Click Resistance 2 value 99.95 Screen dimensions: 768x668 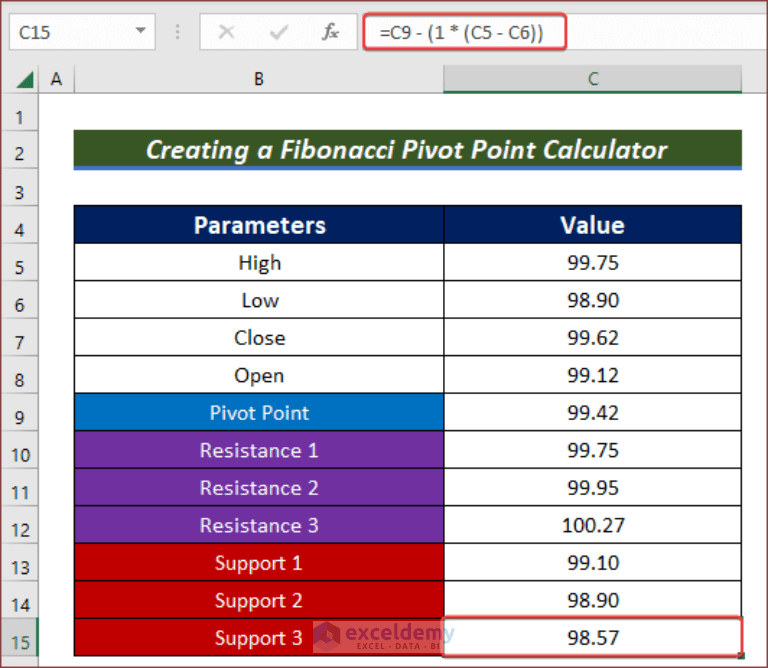tap(593, 488)
